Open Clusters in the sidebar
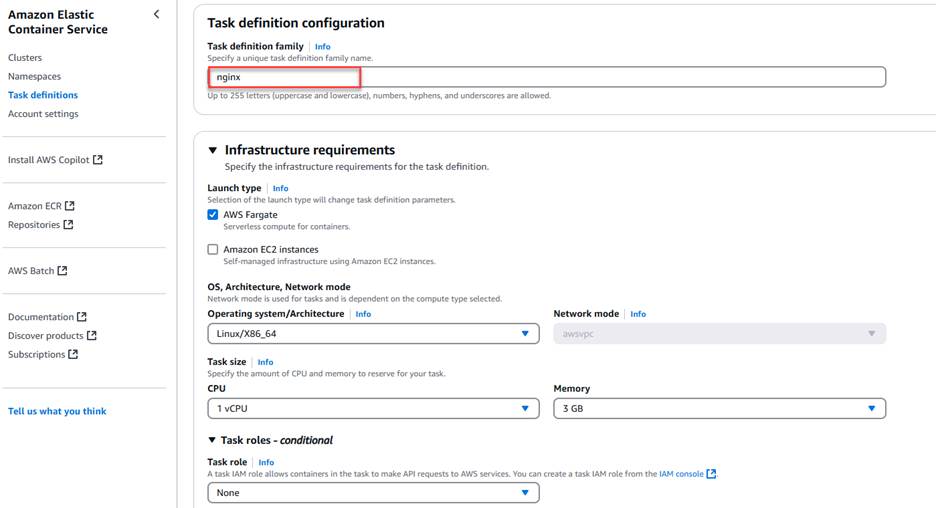Image resolution: width=936 pixels, height=508 pixels. pos(25,58)
